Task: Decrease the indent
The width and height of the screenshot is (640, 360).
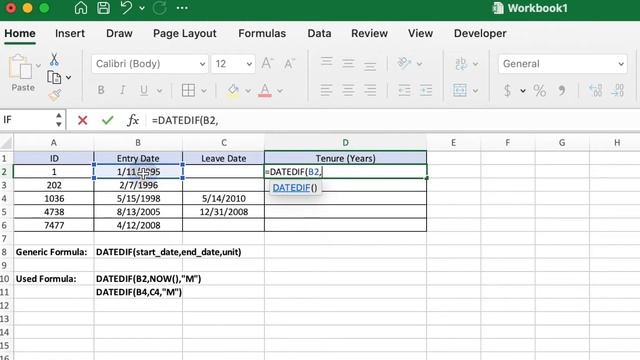Action: (x=404, y=90)
